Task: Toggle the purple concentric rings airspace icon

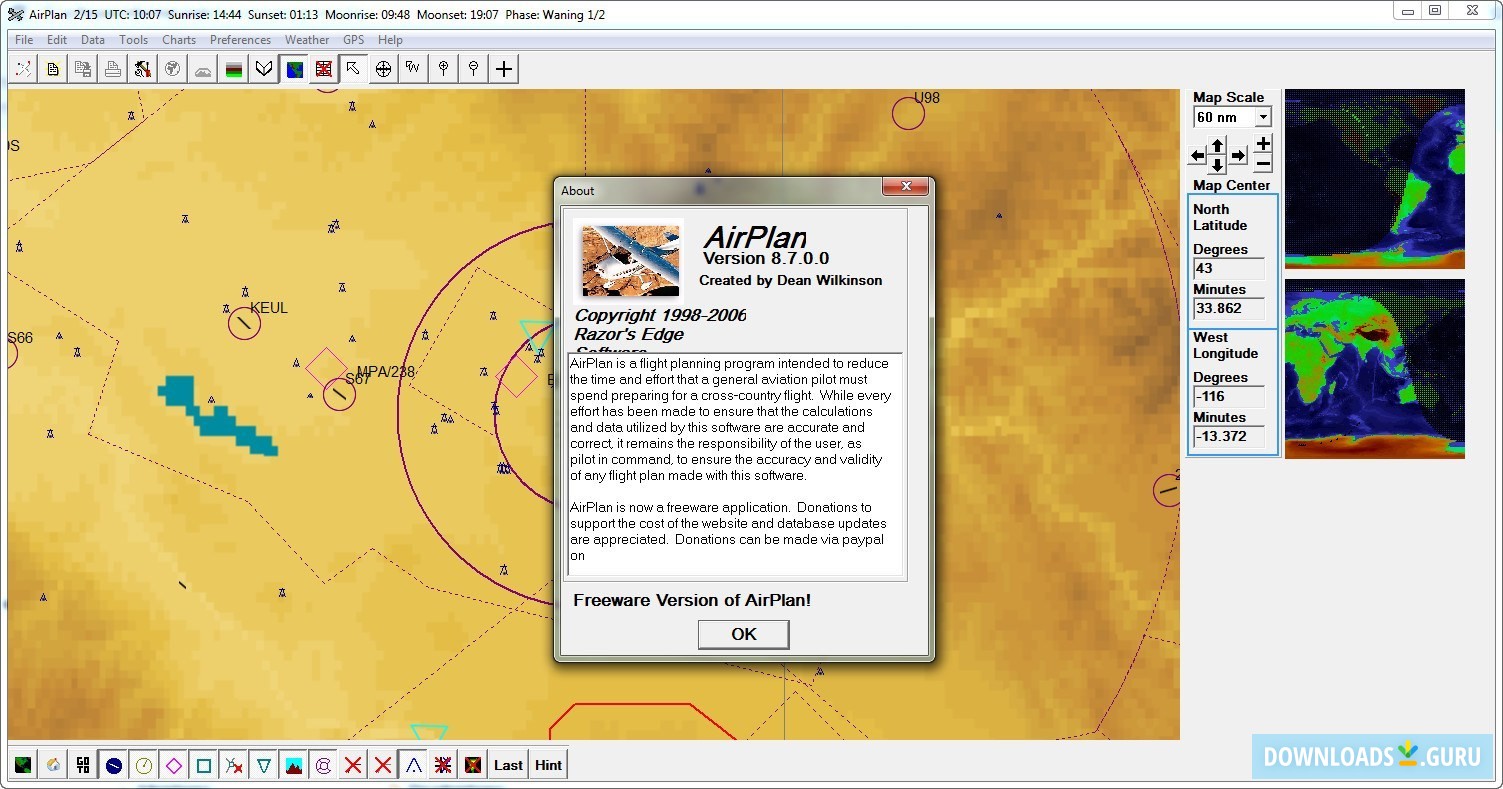Action: point(323,765)
